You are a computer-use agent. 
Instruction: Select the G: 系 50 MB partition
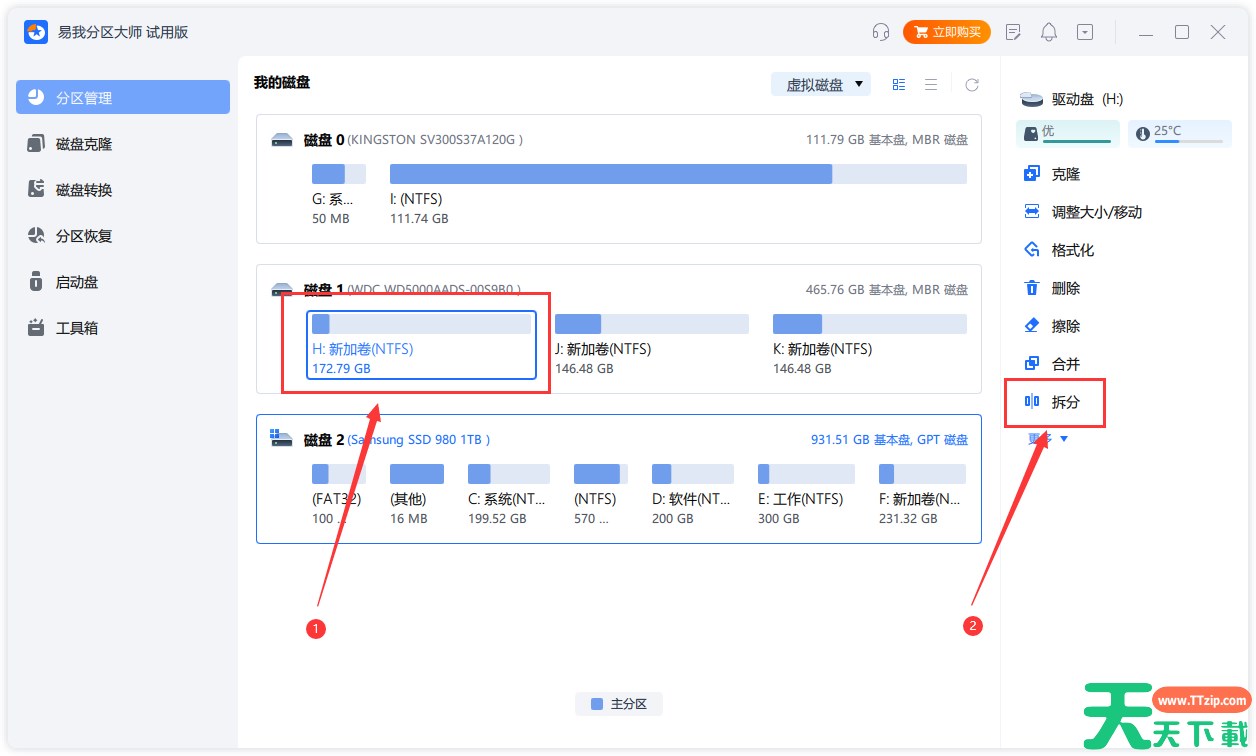pyautogui.click(x=338, y=194)
